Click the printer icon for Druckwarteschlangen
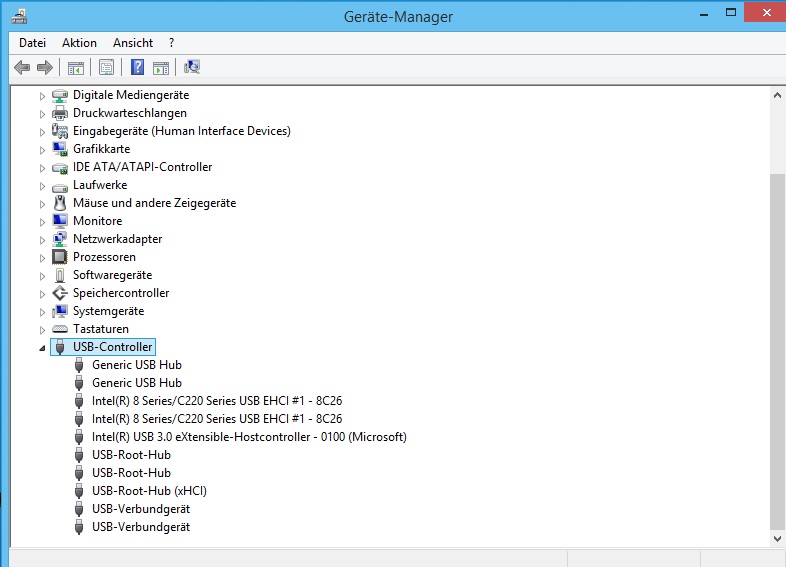Screen dimensions: 786x567 (60, 113)
